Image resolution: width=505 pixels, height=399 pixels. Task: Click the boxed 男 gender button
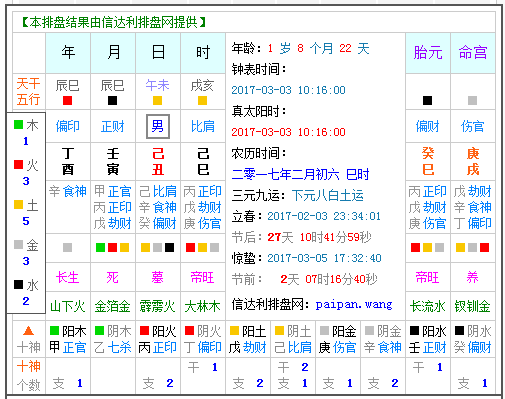[x=158, y=126]
